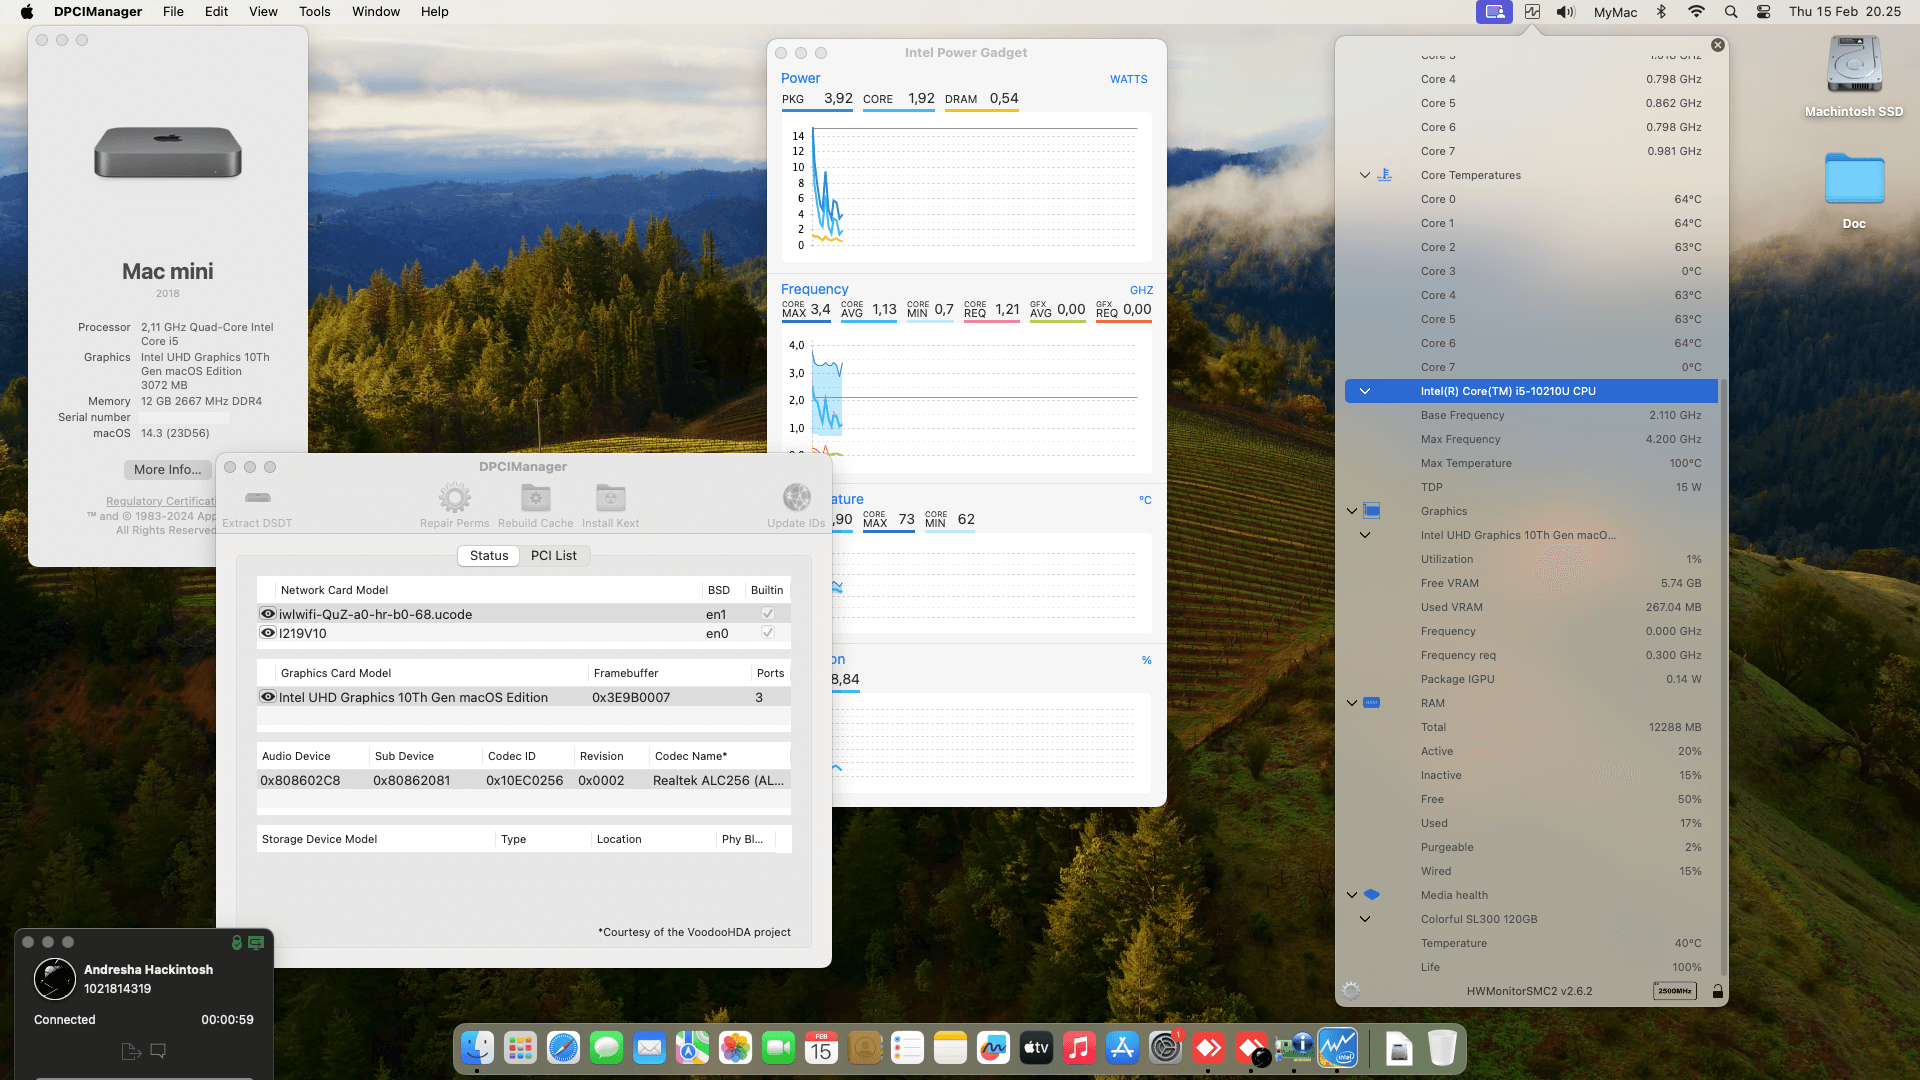Click the 2500MHz frequency stepper control
The width and height of the screenshot is (1920, 1080).
pos(1675,991)
